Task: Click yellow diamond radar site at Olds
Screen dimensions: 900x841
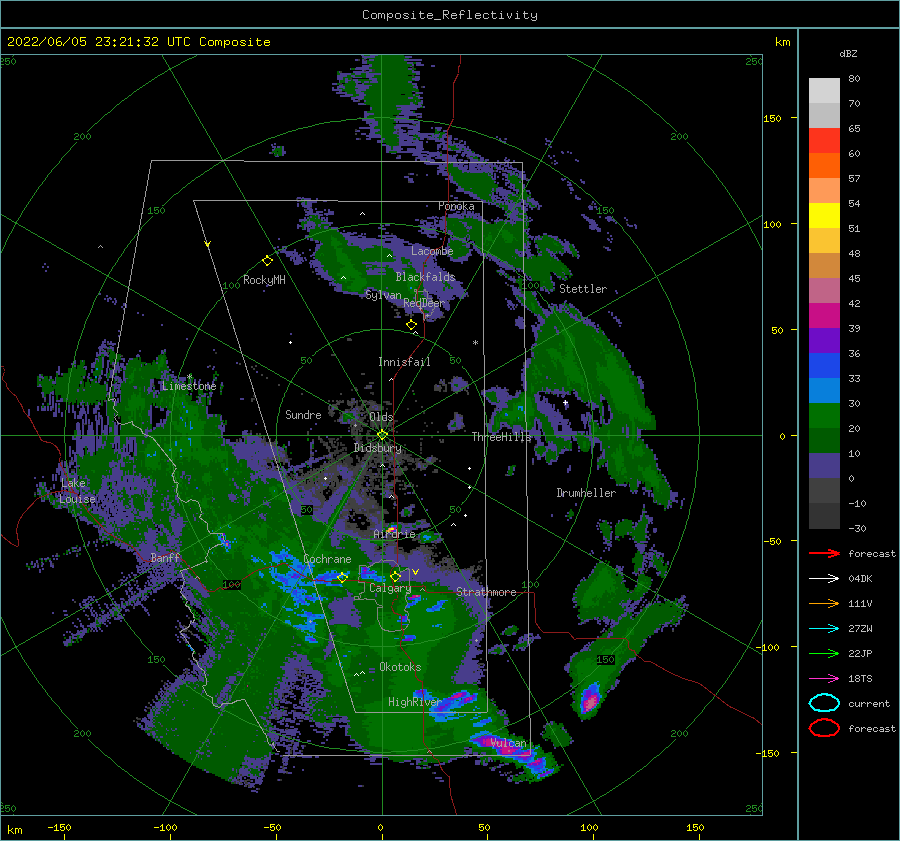Action: (x=382, y=435)
